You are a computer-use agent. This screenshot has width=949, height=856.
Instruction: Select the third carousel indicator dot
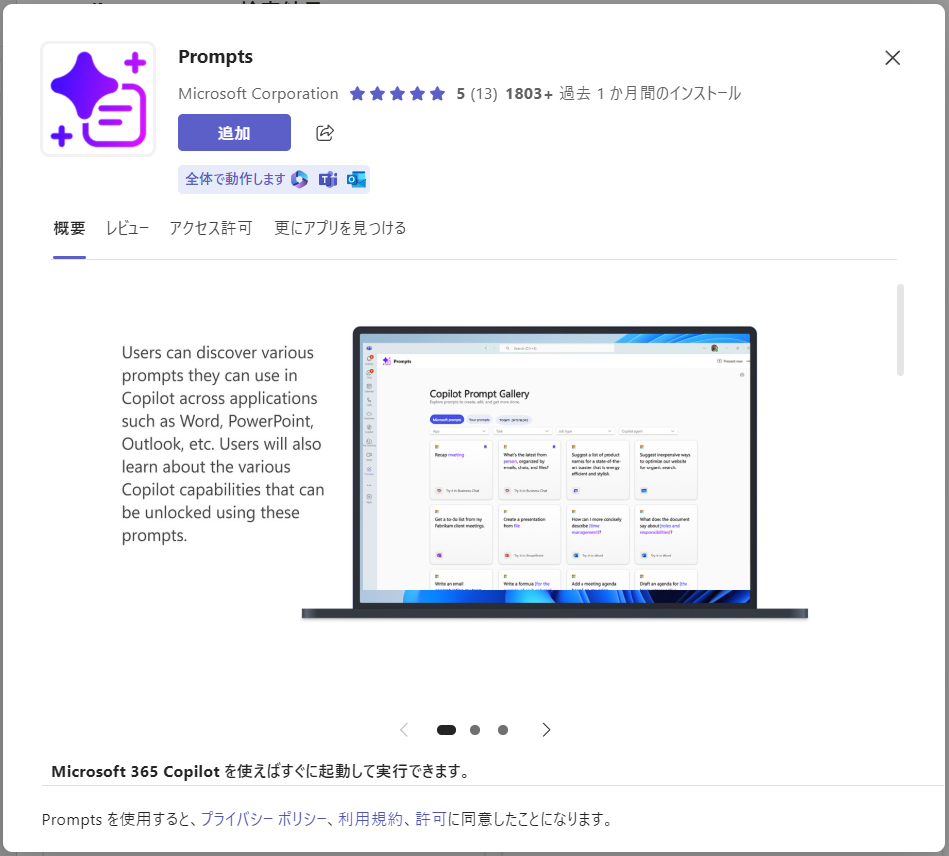click(x=503, y=730)
